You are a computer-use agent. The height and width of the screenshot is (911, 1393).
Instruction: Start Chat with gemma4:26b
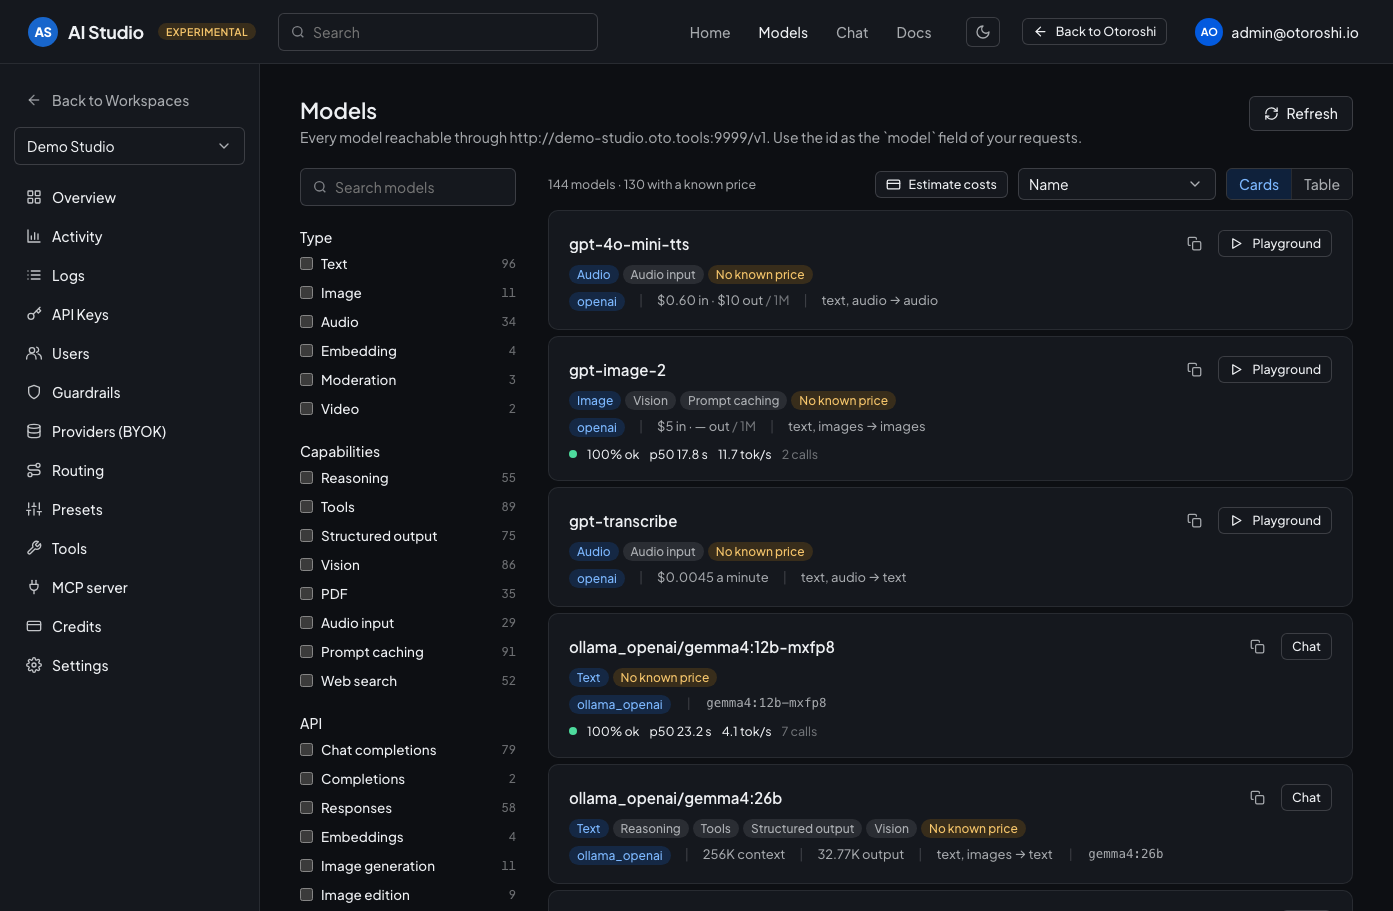click(1306, 798)
